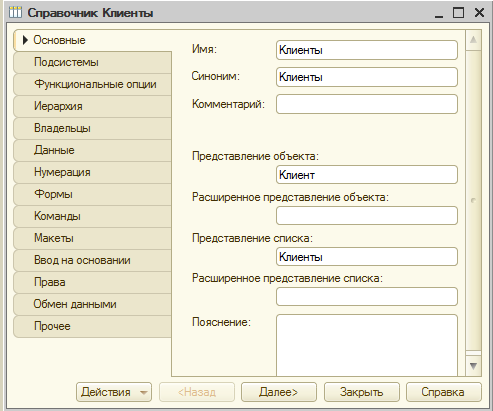Image resolution: width=493 pixels, height=411 pixels.
Task: Click the catalog window title icon
Action: pos(15,13)
